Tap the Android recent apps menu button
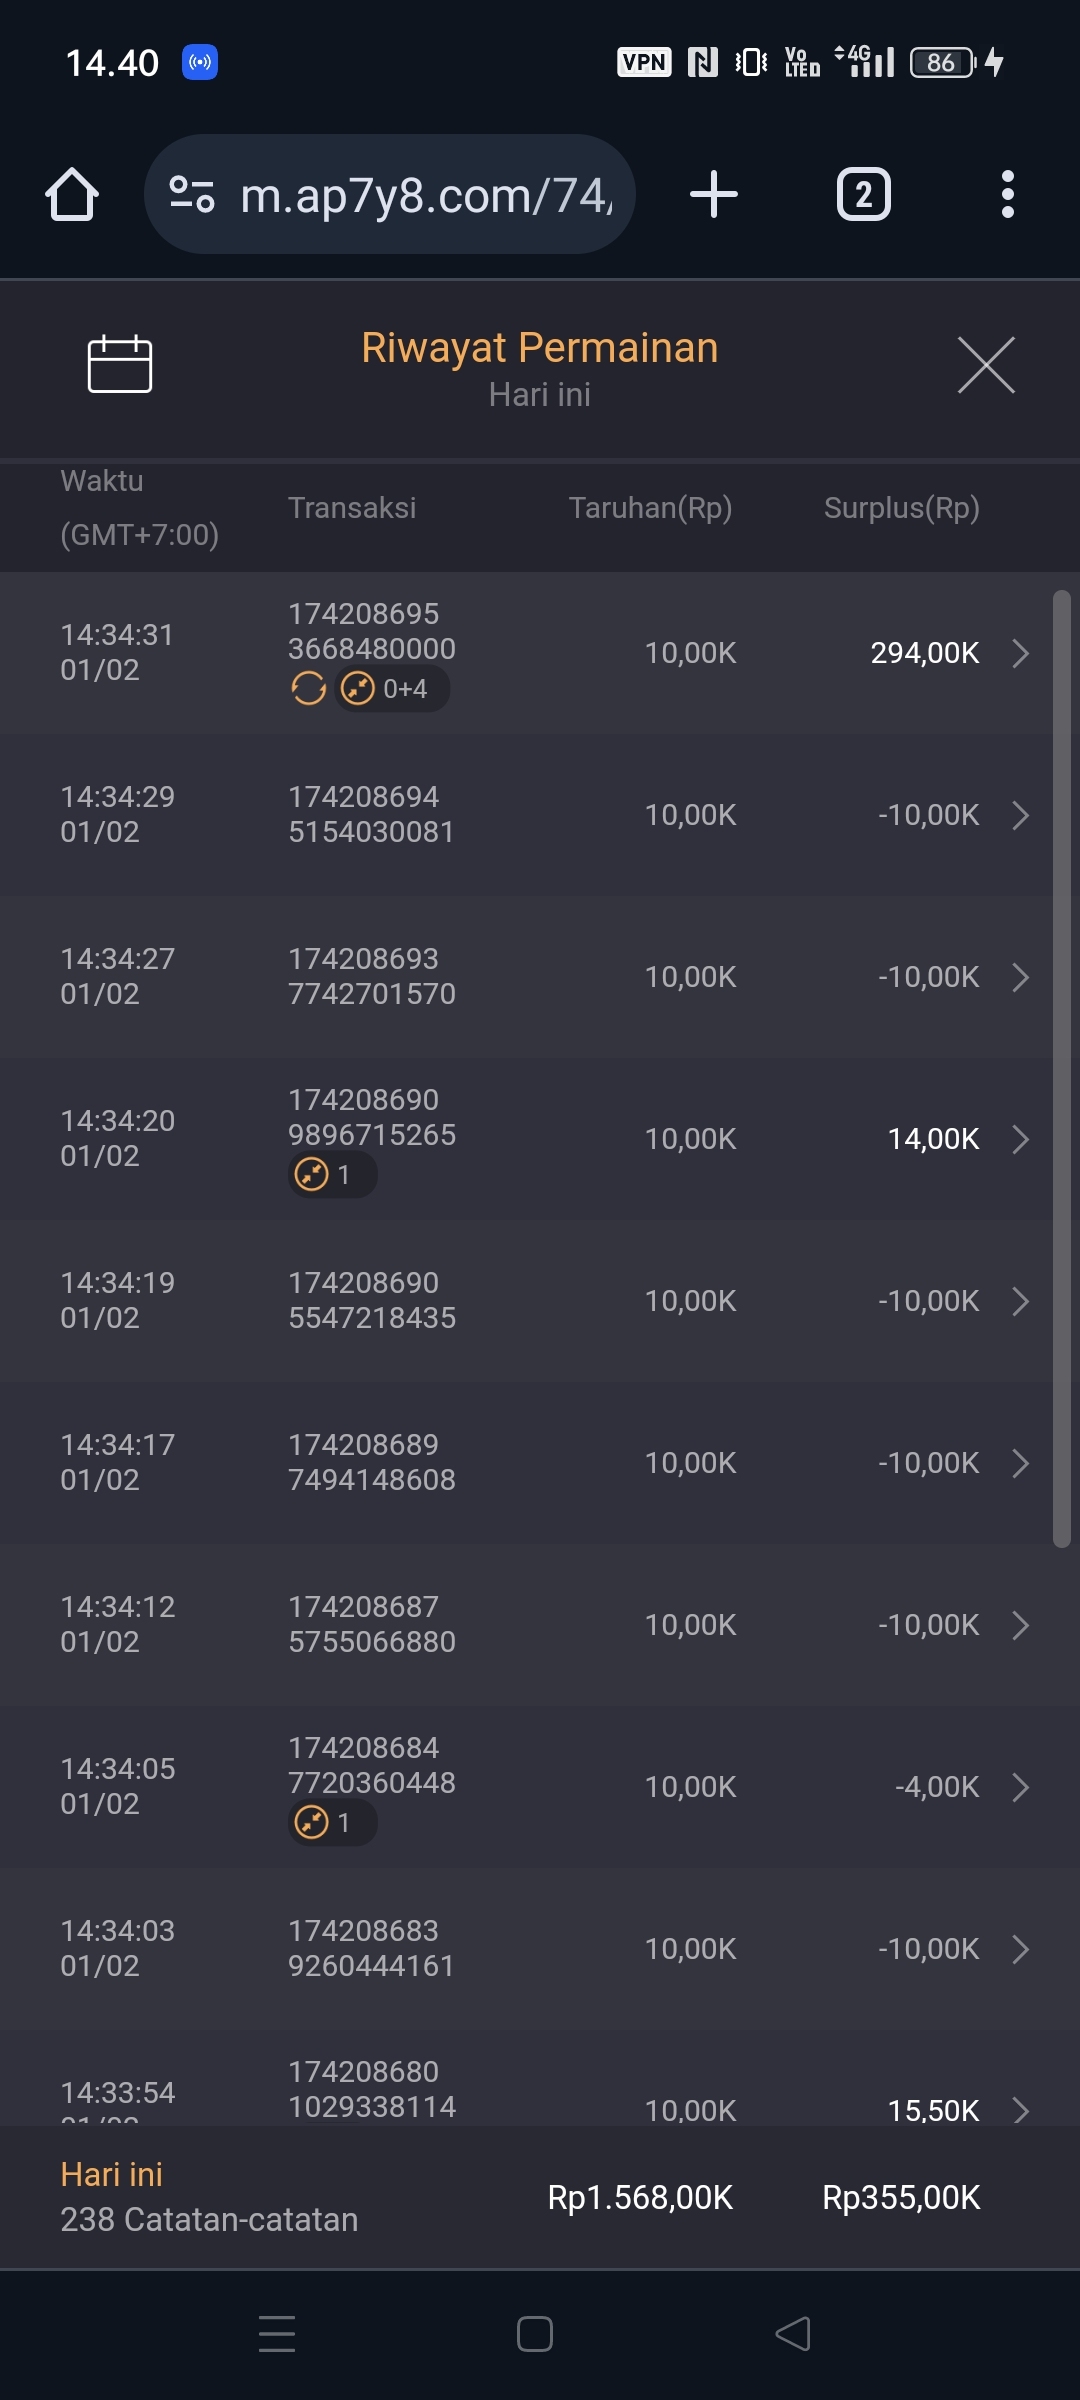Image resolution: width=1080 pixels, height=2400 pixels. pos(277,2334)
